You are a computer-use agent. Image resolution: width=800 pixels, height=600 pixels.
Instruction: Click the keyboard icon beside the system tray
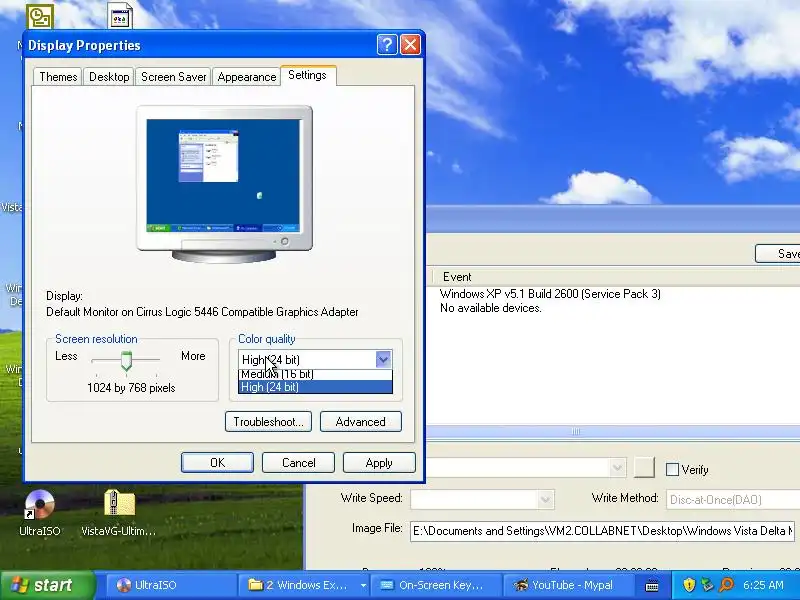[x=652, y=585]
